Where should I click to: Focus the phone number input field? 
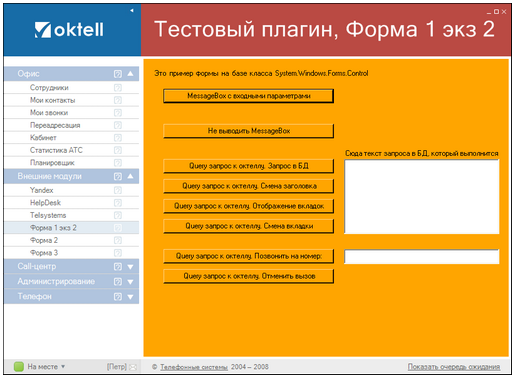(422, 256)
